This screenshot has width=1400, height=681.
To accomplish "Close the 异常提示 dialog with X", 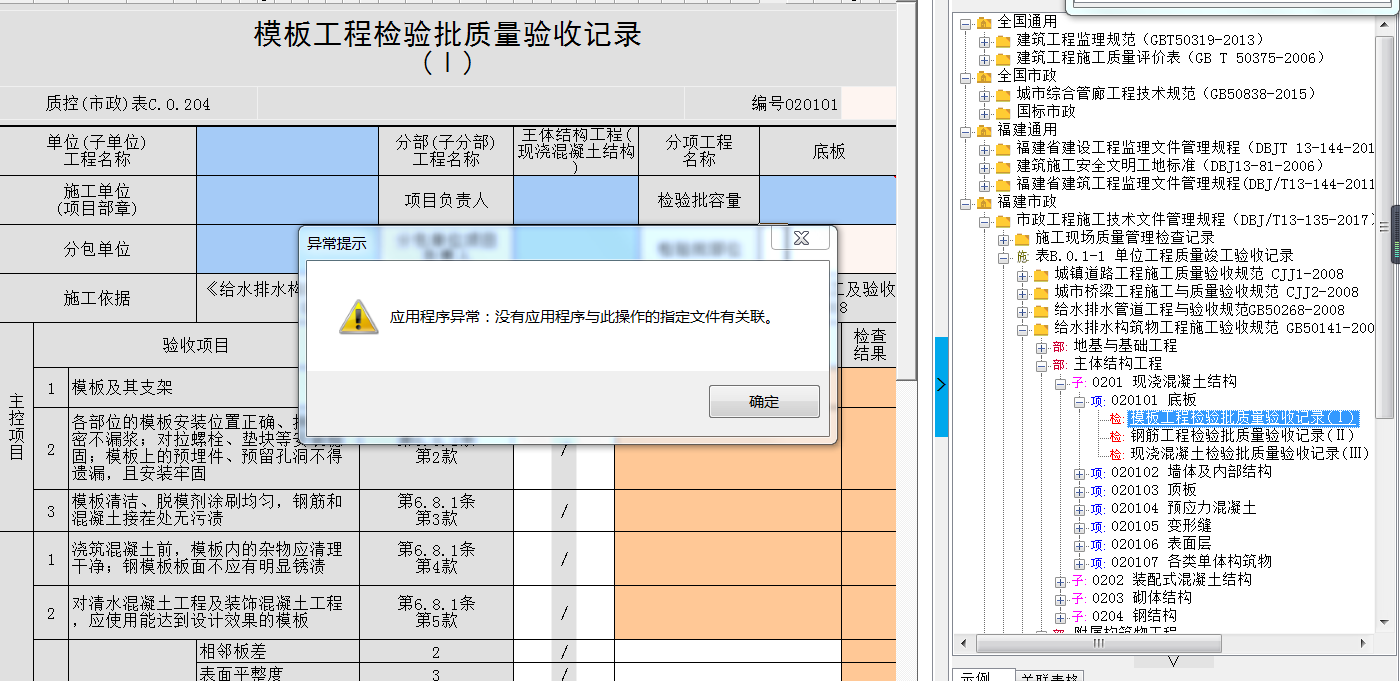I will point(800,238).
